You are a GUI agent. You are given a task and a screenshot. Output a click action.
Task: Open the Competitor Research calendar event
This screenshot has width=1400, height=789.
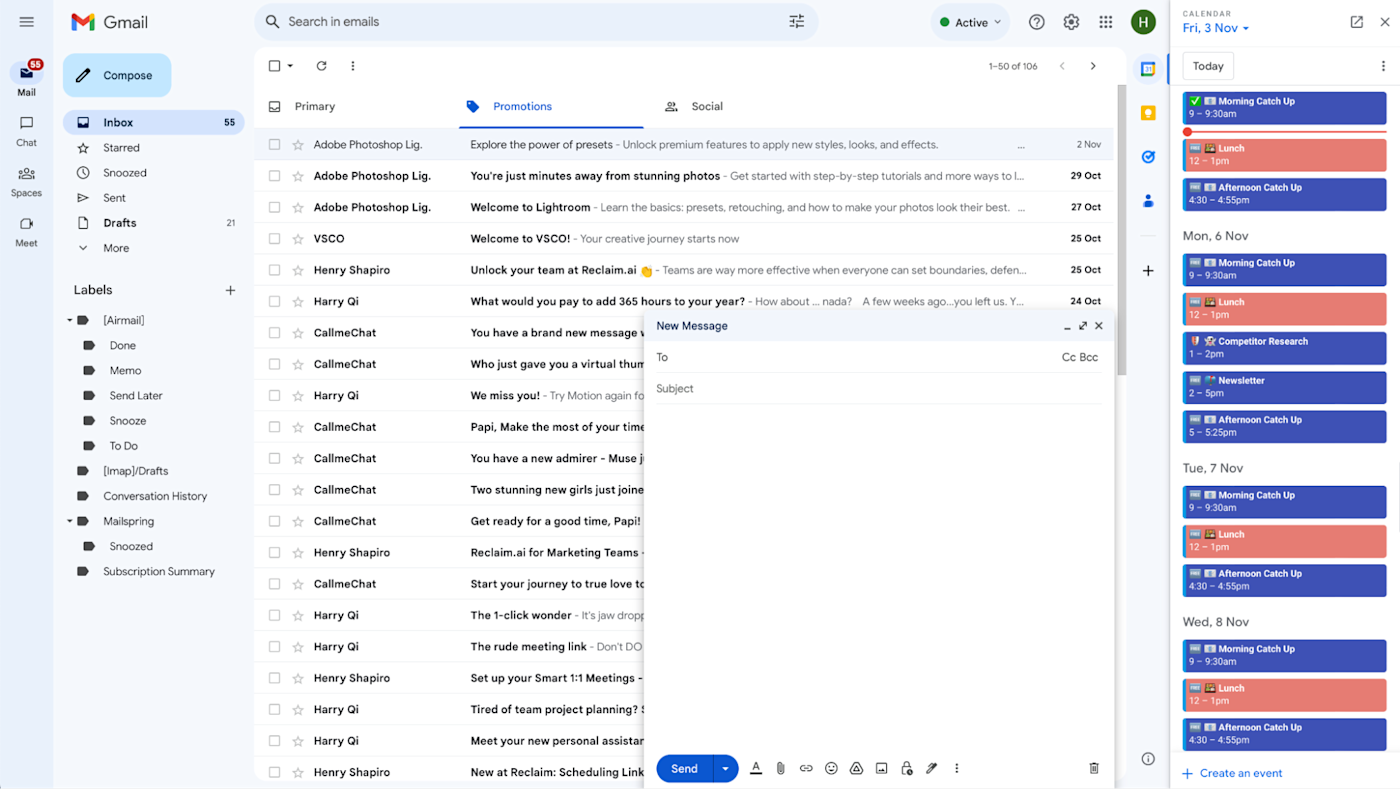[1285, 347]
